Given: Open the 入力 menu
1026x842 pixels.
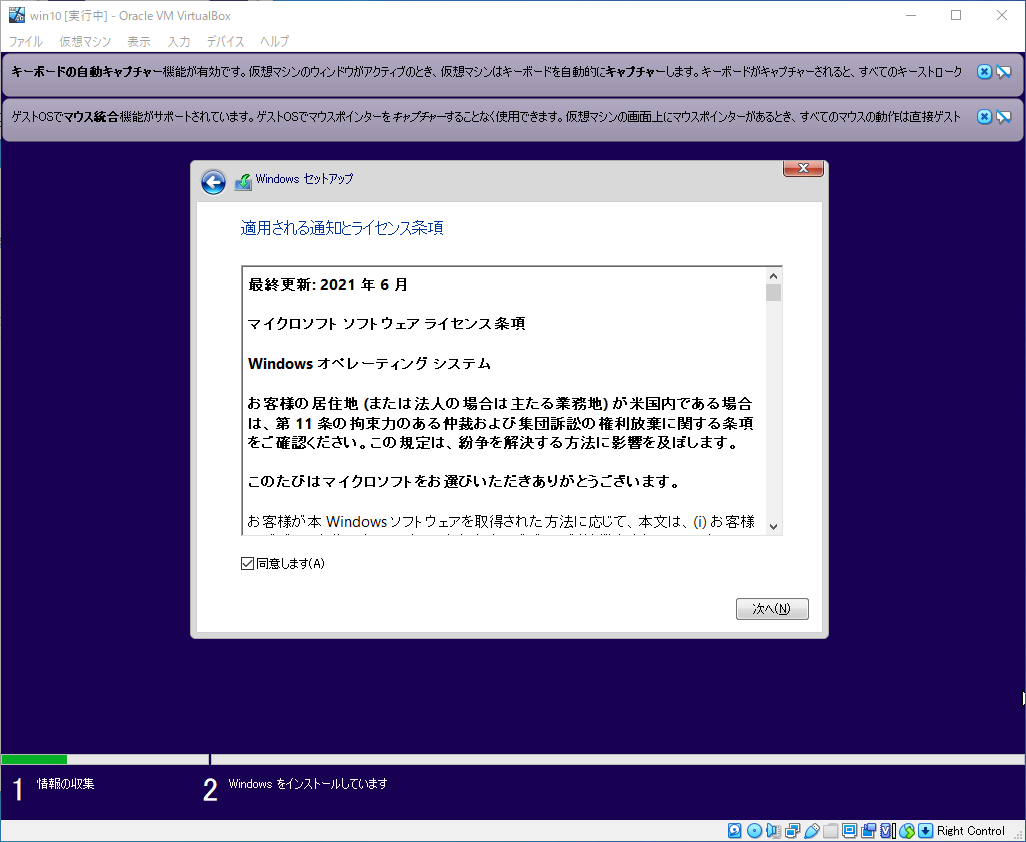Looking at the screenshot, I should (x=179, y=41).
